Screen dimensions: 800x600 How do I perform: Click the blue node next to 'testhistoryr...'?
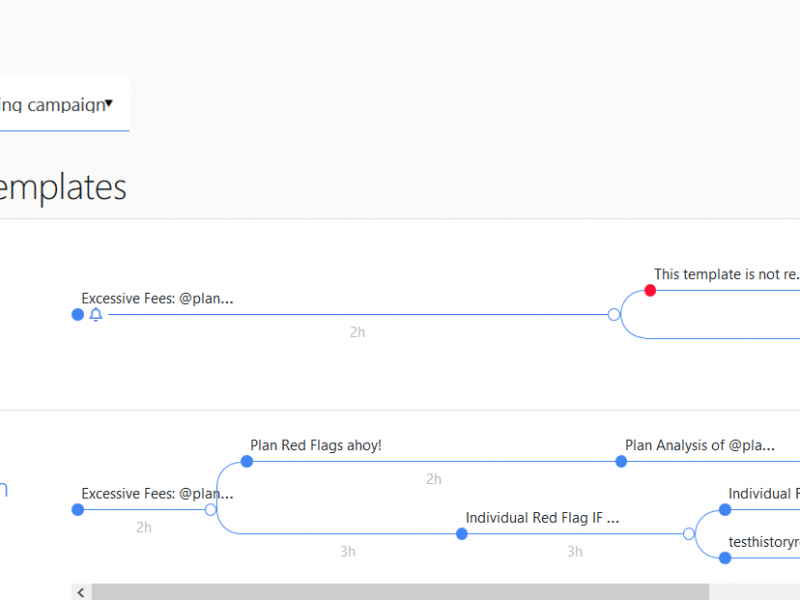(725, 558)
